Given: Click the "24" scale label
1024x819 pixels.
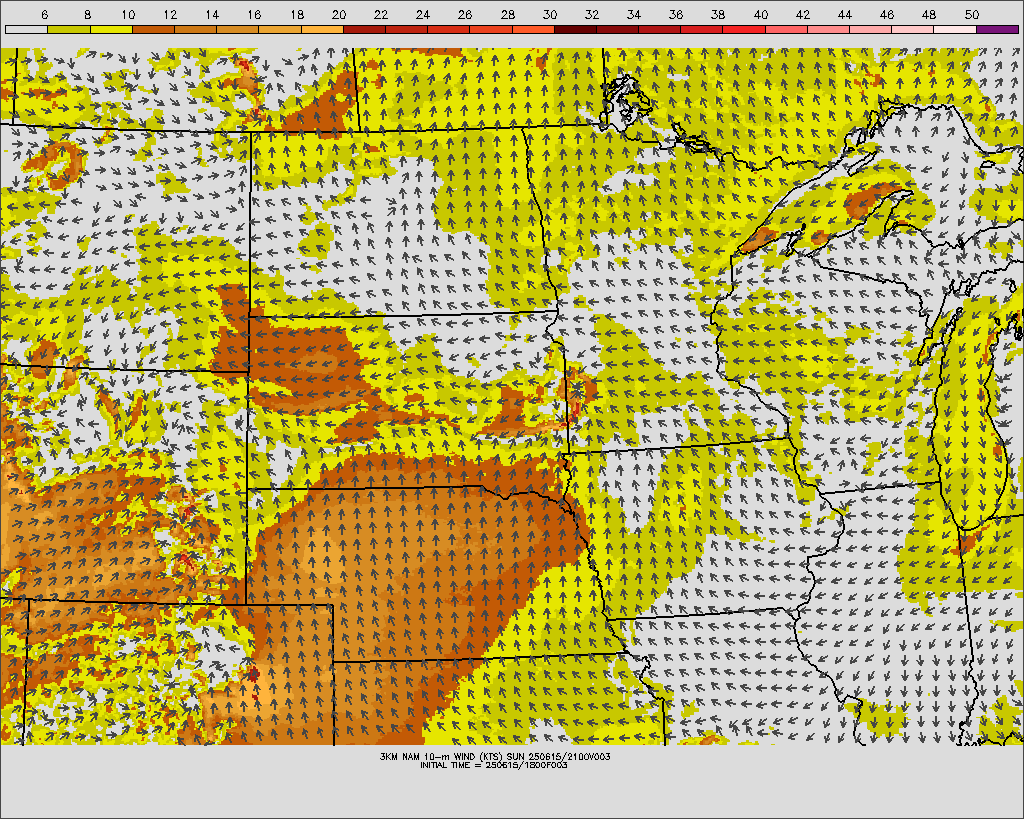Looking at the screenshot, I should point(423,14).
